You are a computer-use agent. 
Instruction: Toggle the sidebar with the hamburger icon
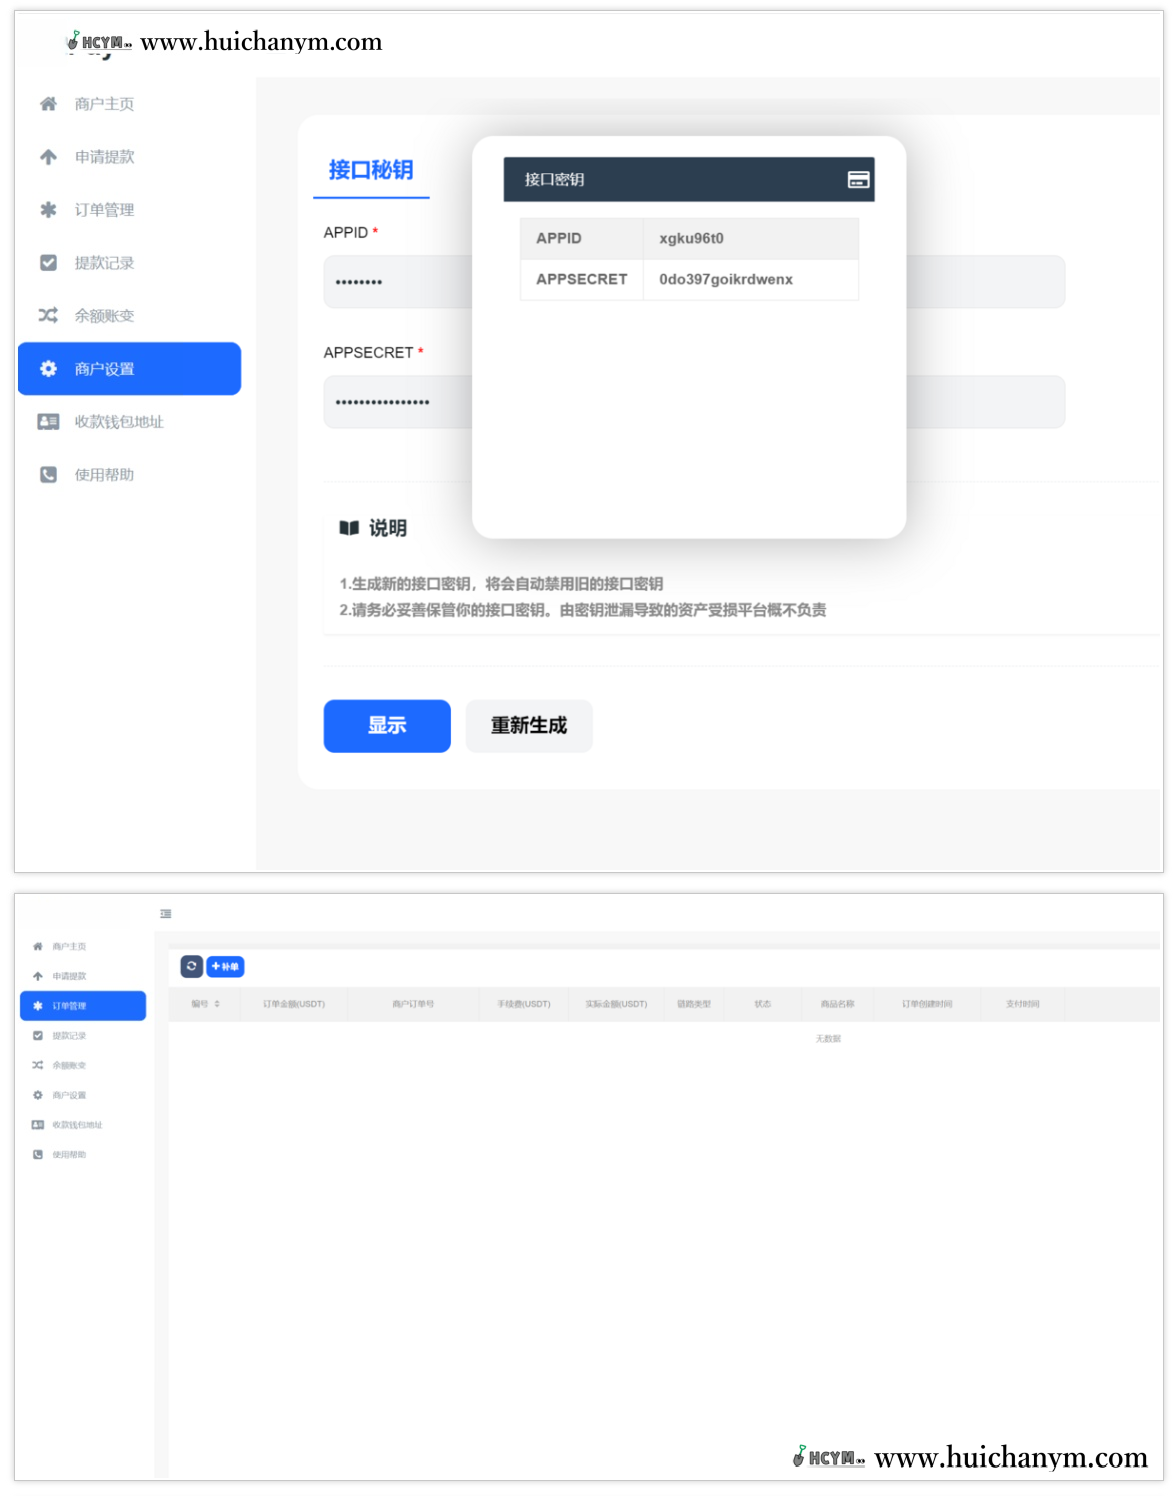(x=166, y=913)
